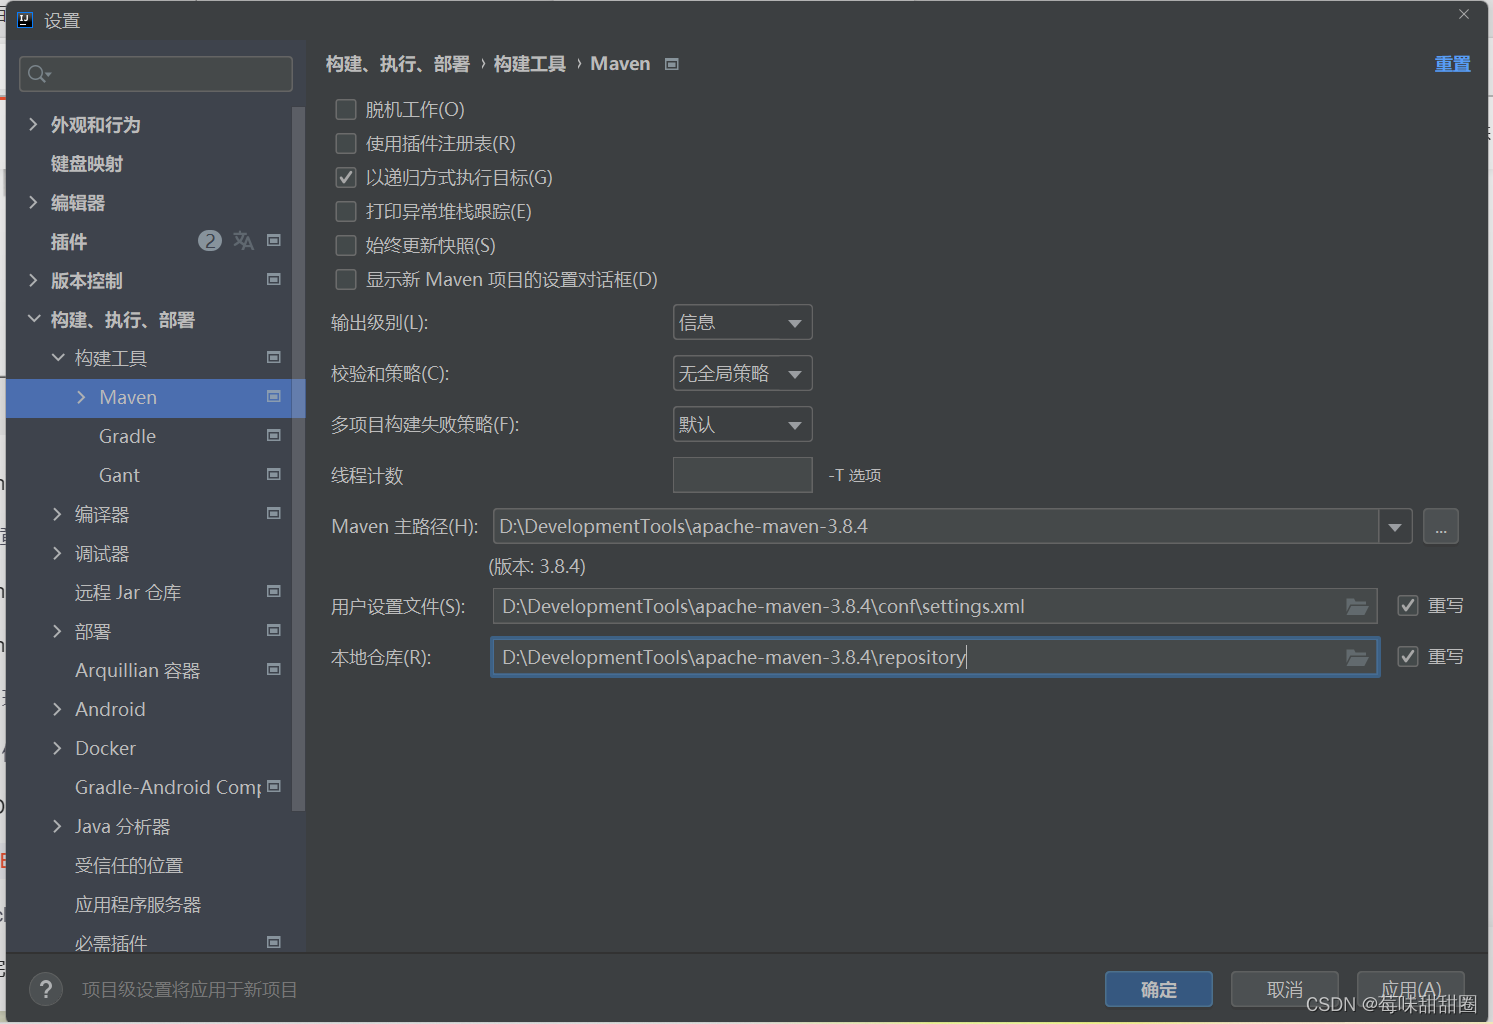This screenshot has width=1493, height=1024.
Task: Open the 多项目构建失败策略 dropdown
Action: point(742,424)
